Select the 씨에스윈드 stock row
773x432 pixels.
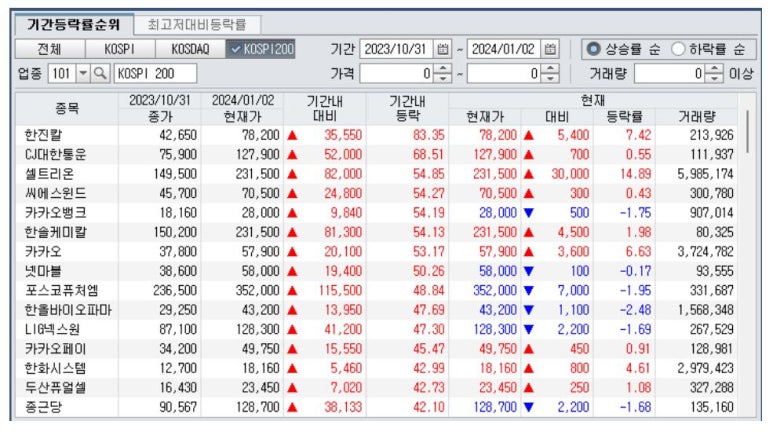[377, 193]
